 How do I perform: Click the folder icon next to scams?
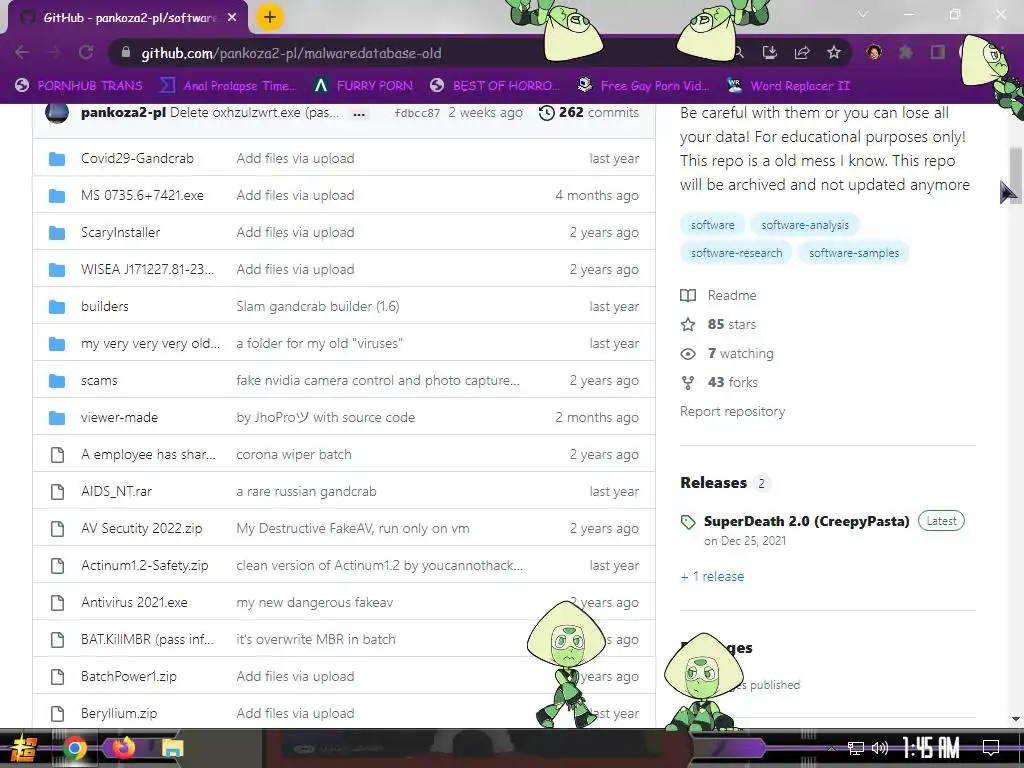click(57, 380)
